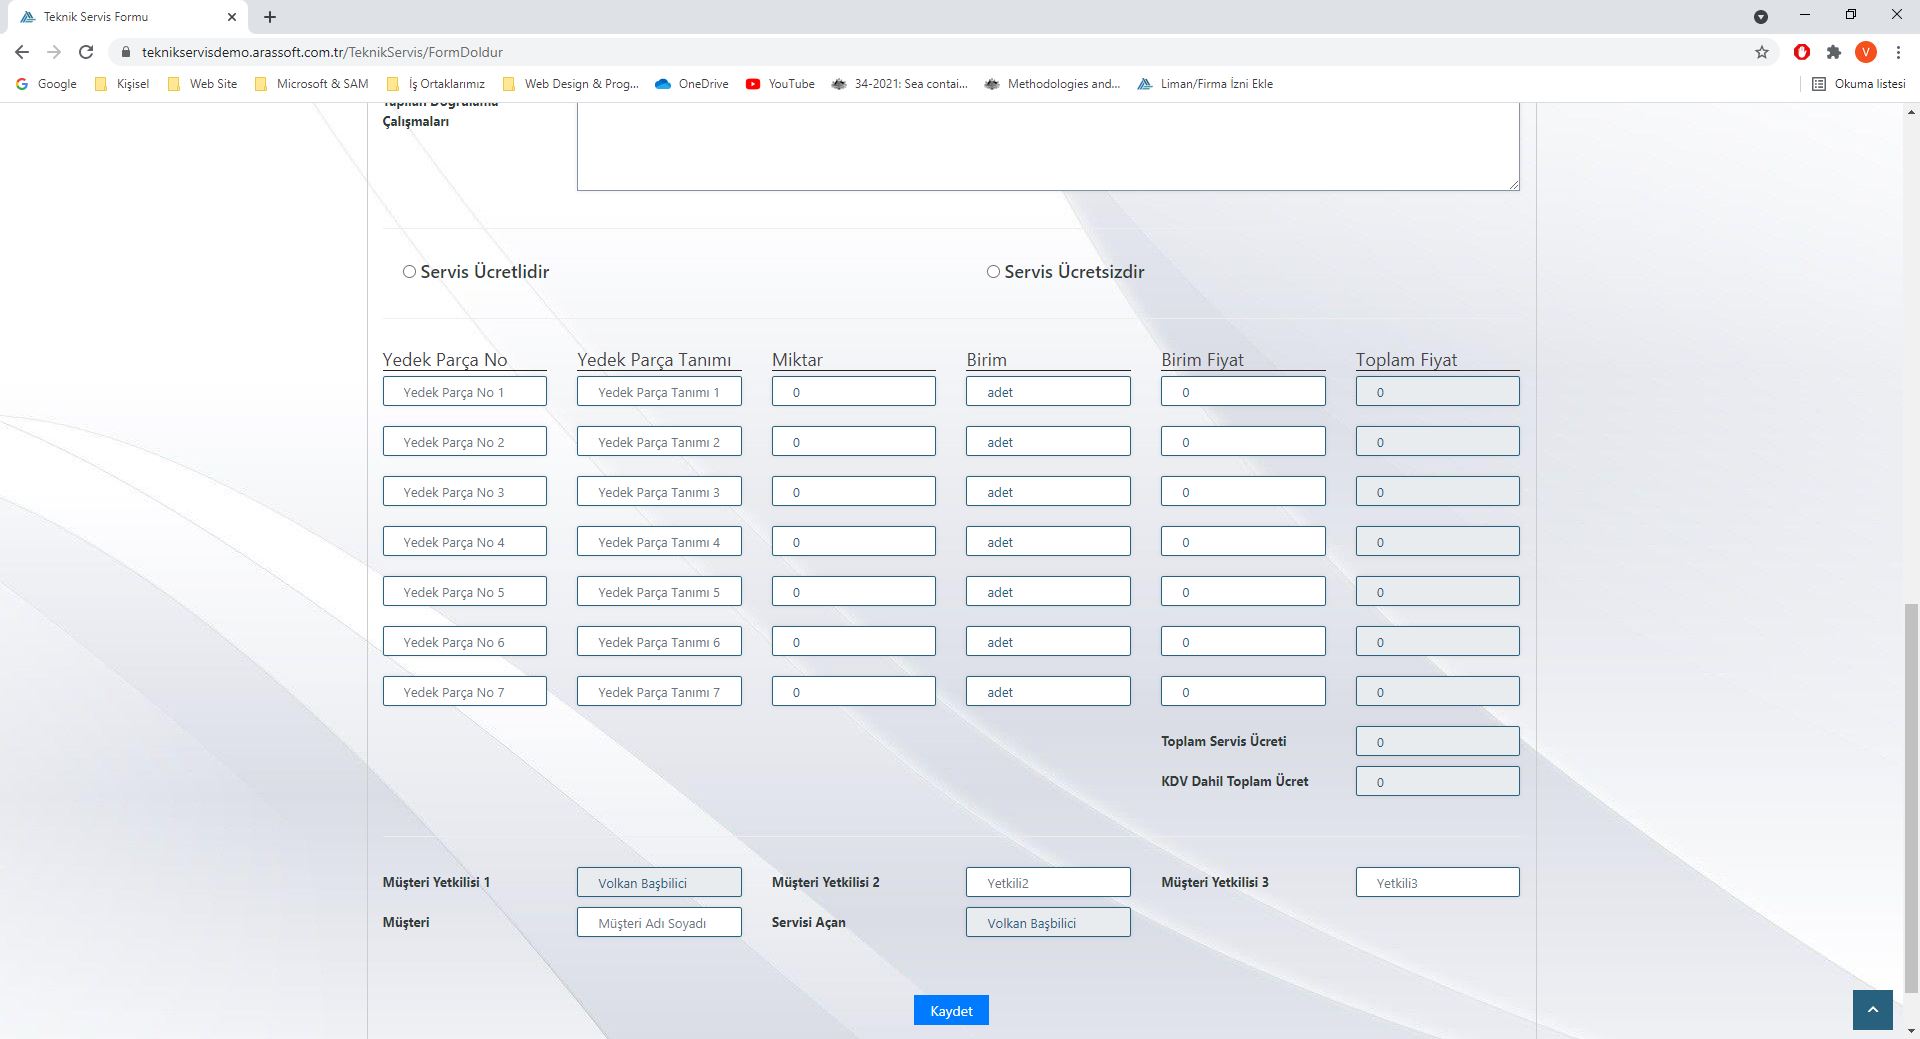Open the OneDrive bookmark
This screenshot has height=1039, width=1920.
[692, 84]
